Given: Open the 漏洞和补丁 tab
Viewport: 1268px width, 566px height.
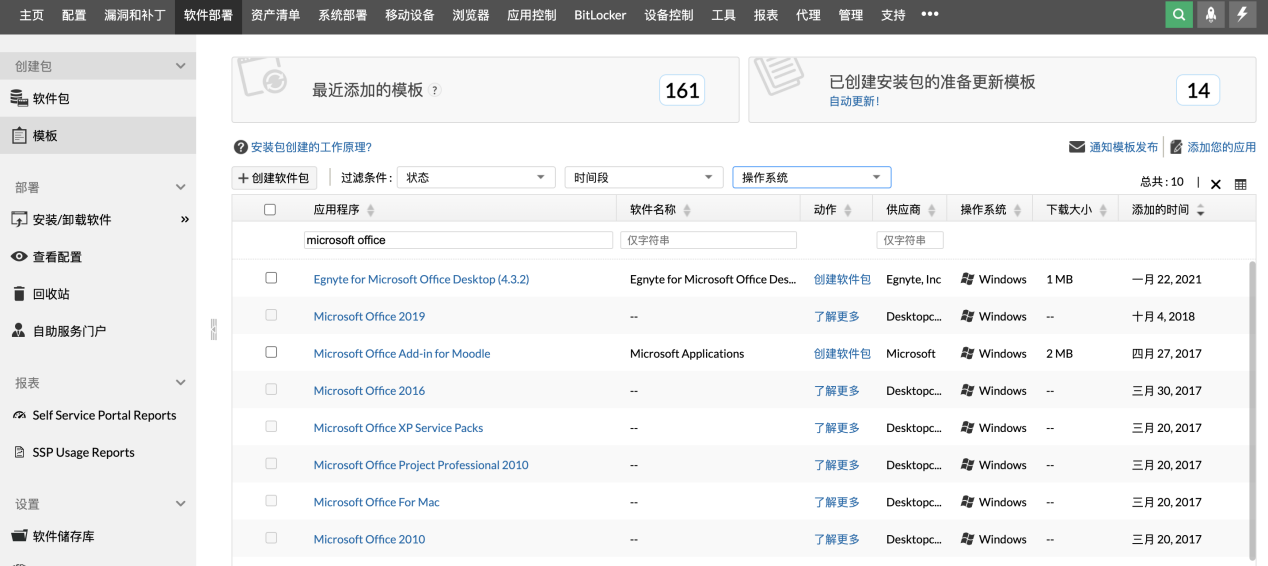Looking at the screenshot, I should (134, 15).
